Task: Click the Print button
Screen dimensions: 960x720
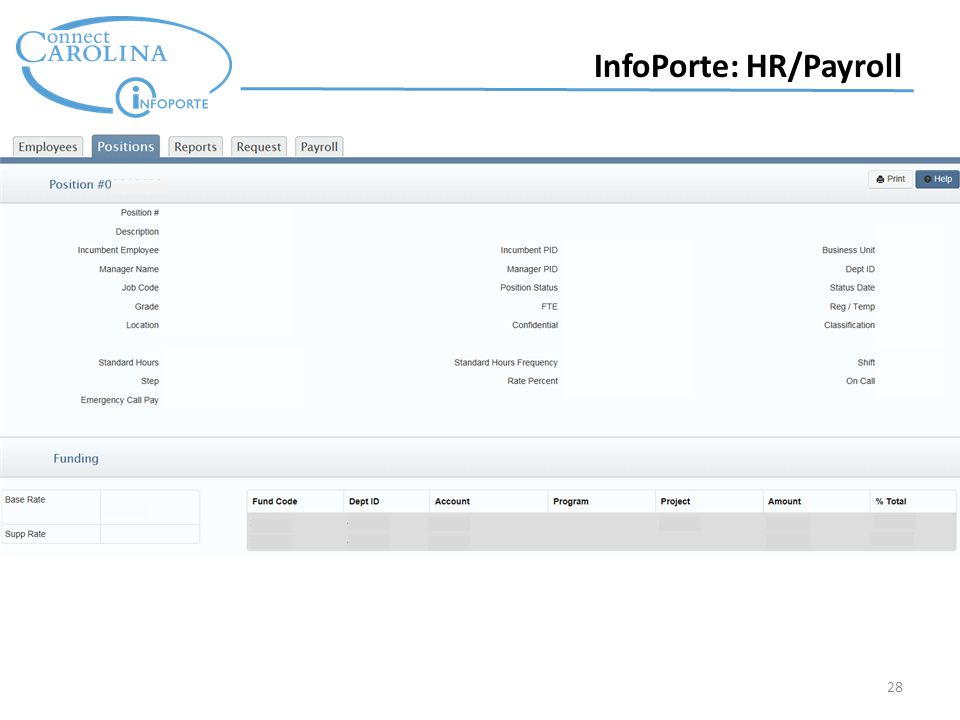Action: pyautogui.click(x=890, y=179)
